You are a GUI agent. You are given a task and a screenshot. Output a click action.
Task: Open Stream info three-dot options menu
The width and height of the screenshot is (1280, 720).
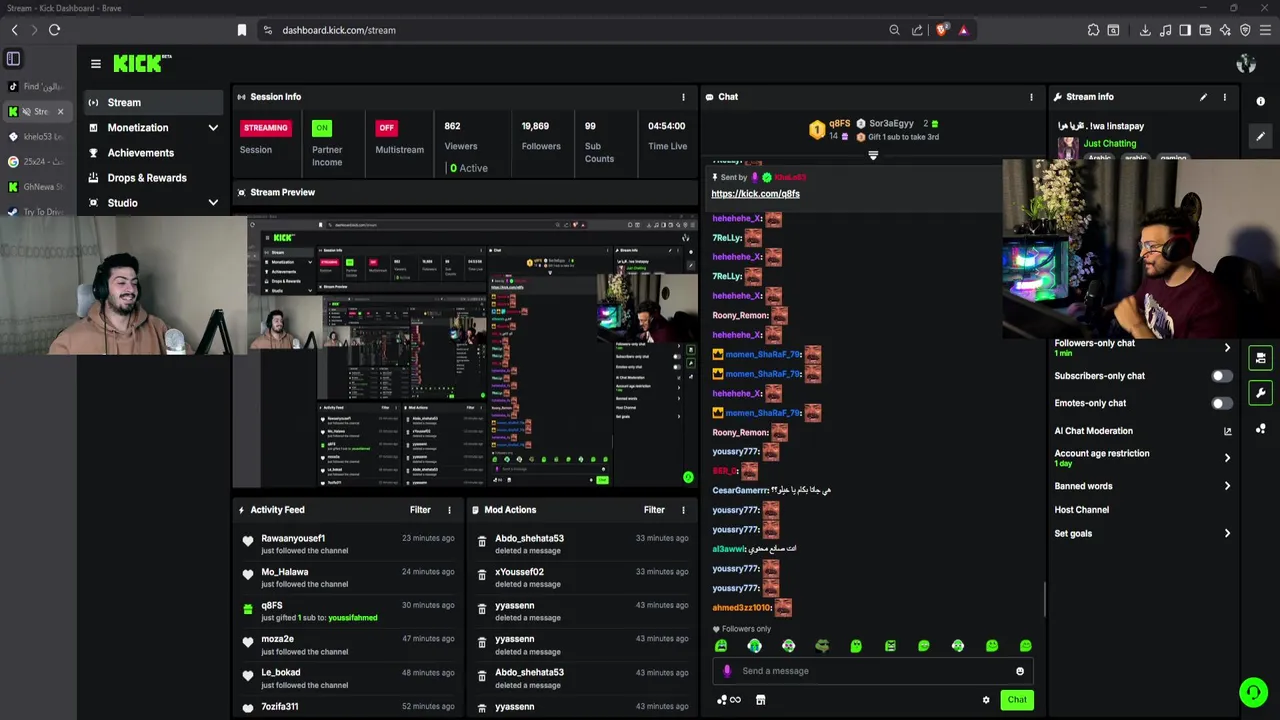pyautogui.click(x=1224, y=97)
